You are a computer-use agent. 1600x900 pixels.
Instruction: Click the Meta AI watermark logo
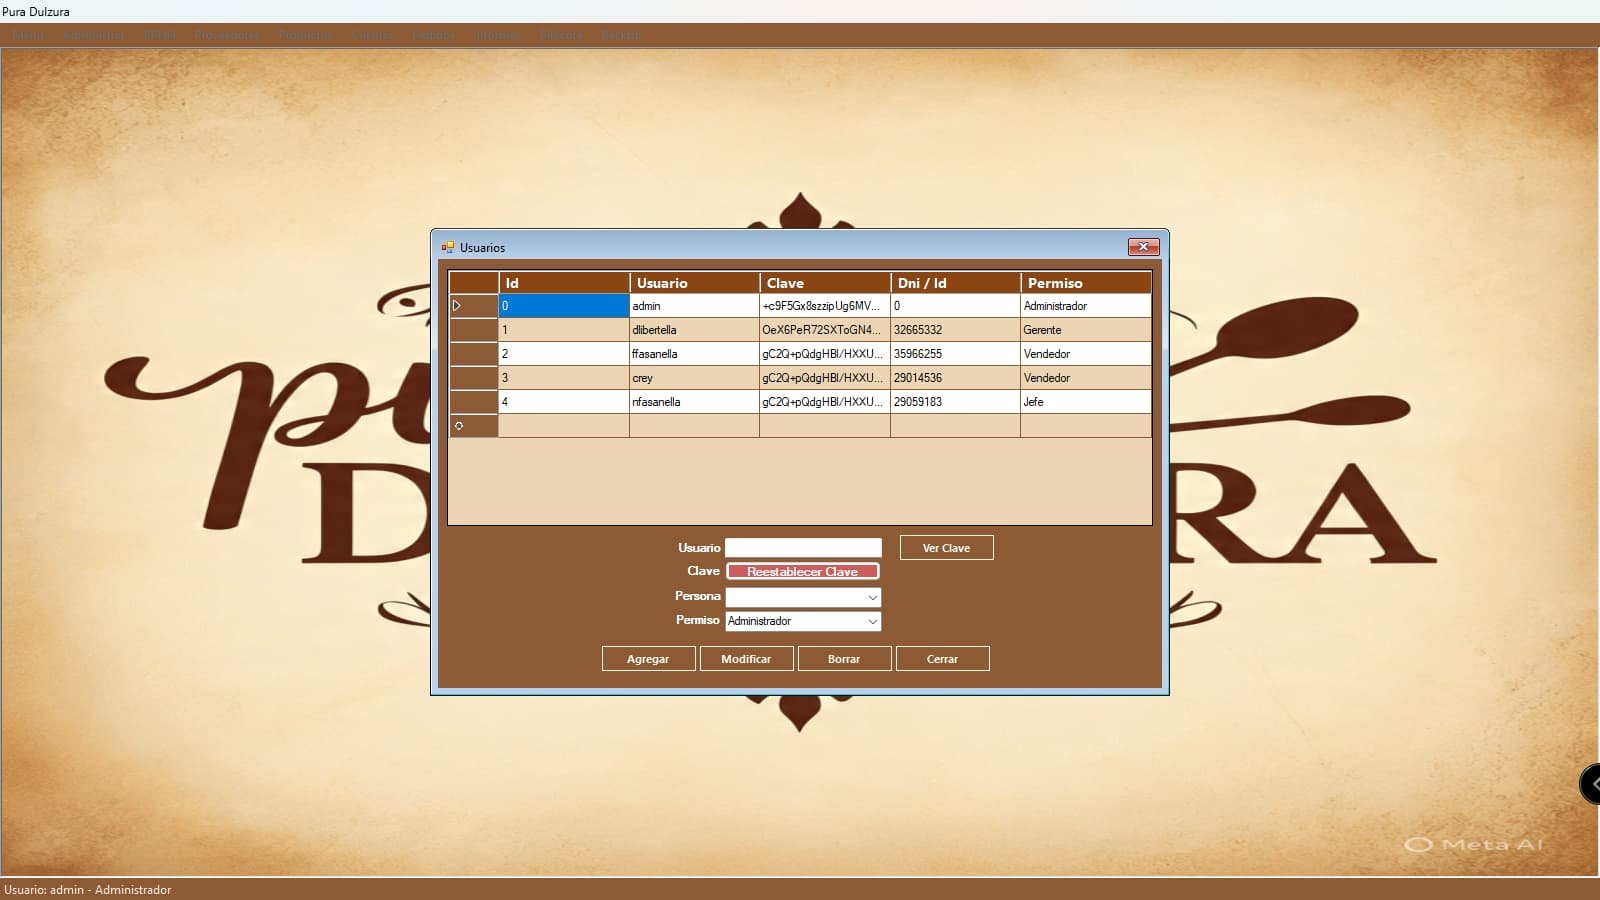(1418, 845)
